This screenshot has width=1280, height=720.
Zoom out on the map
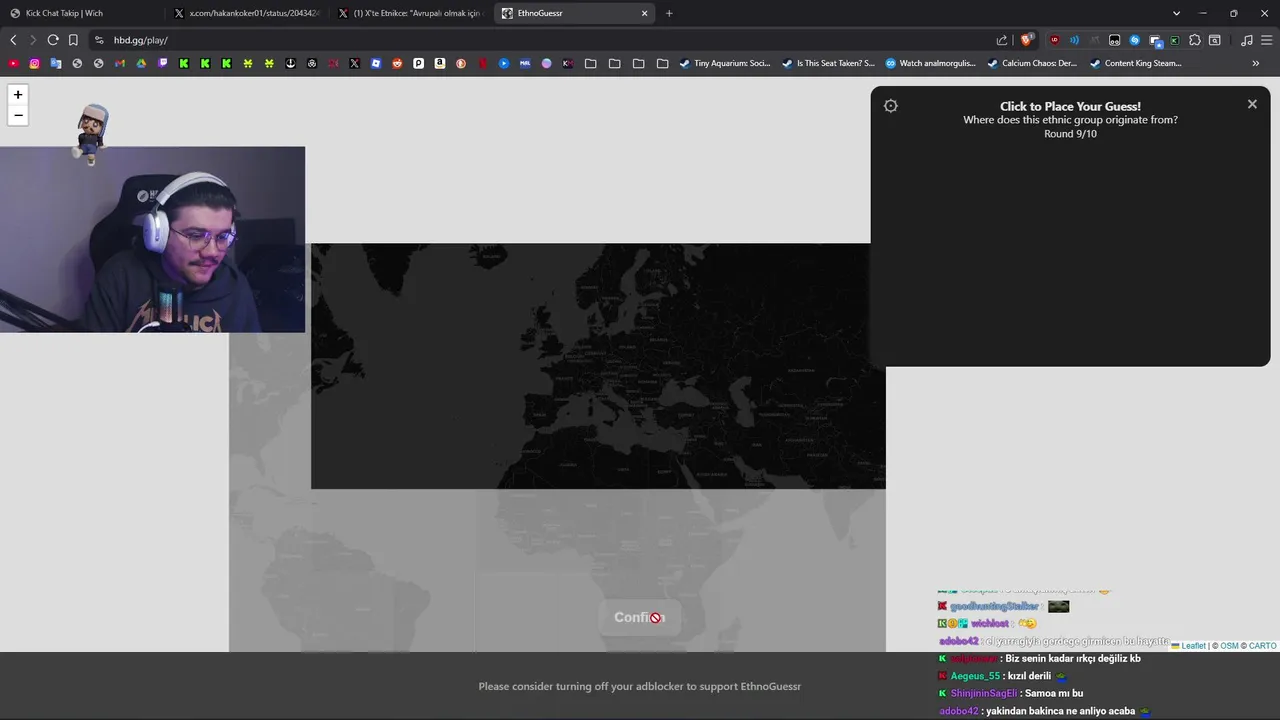pos(18,115)
